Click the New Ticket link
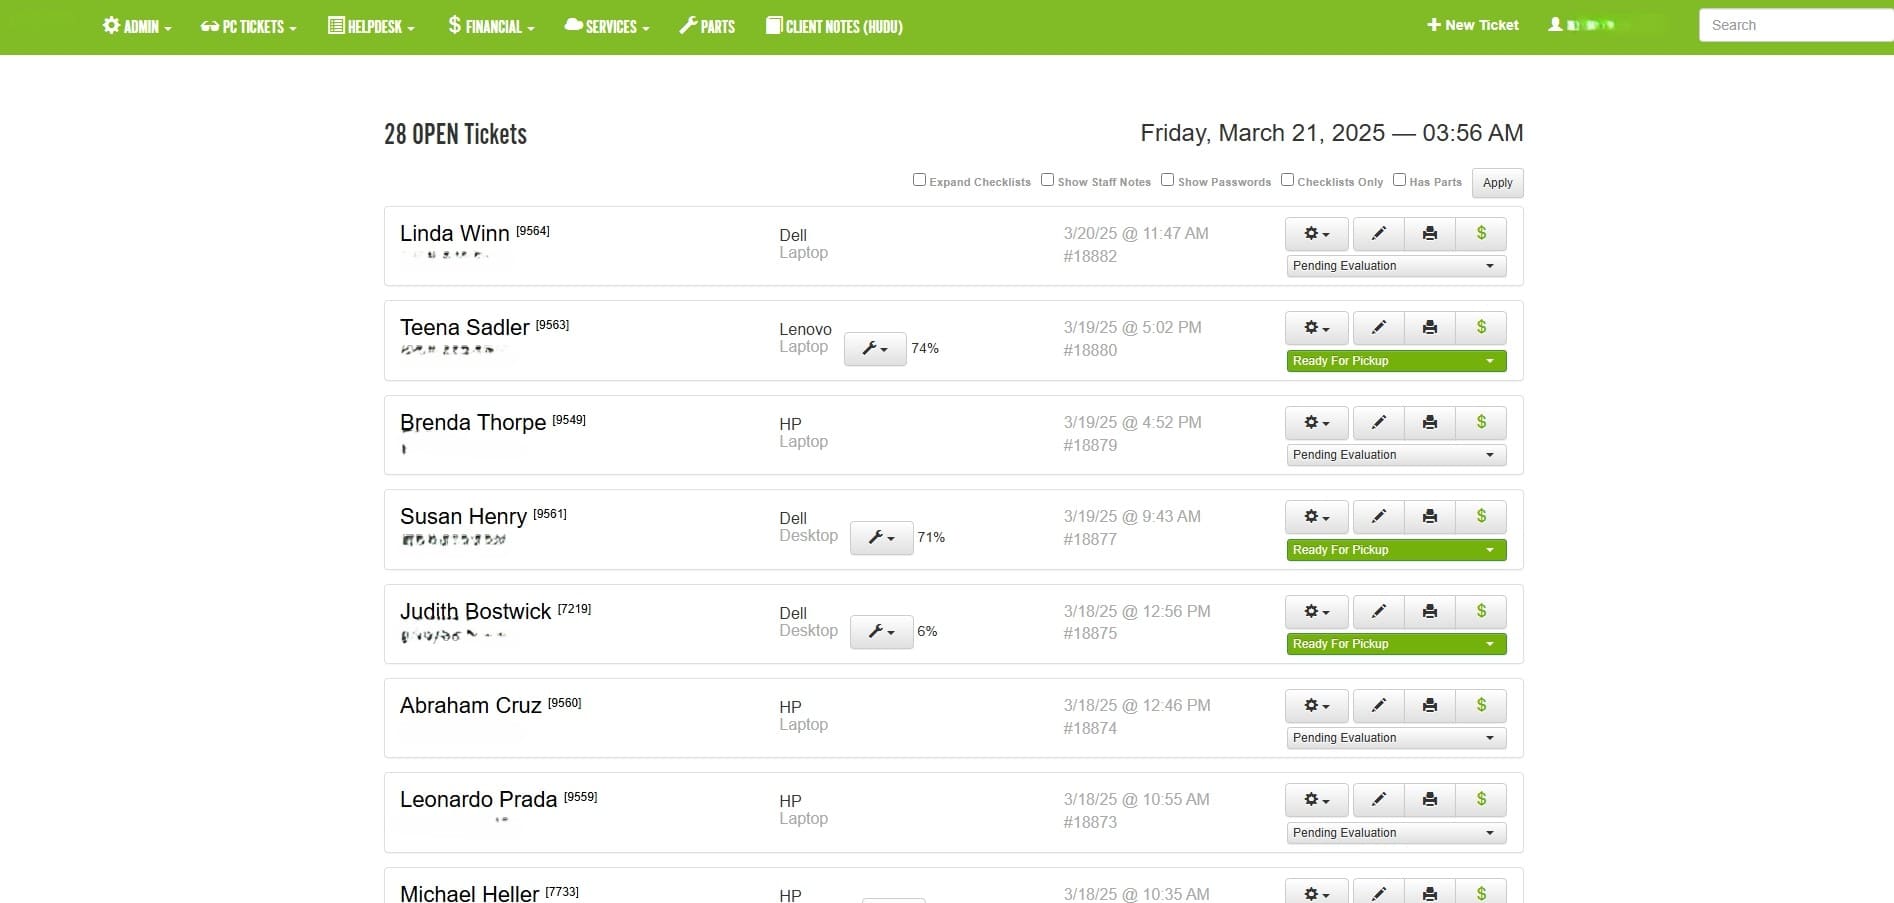The height and width of the screenshot is (903, 1894). click(x=1472, y=25)
